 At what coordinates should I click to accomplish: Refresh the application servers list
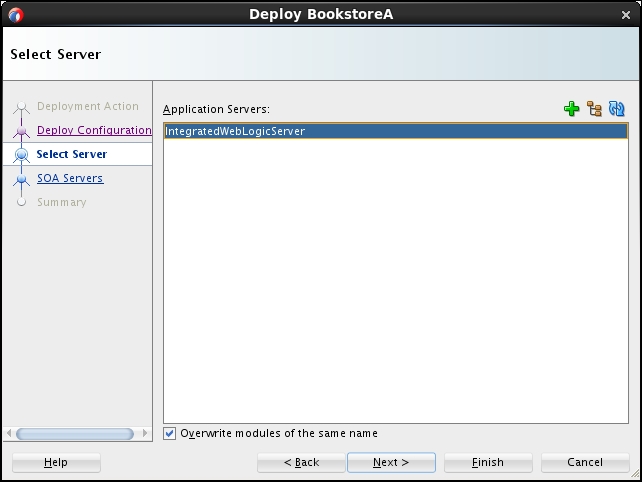[x=617, y=109]
